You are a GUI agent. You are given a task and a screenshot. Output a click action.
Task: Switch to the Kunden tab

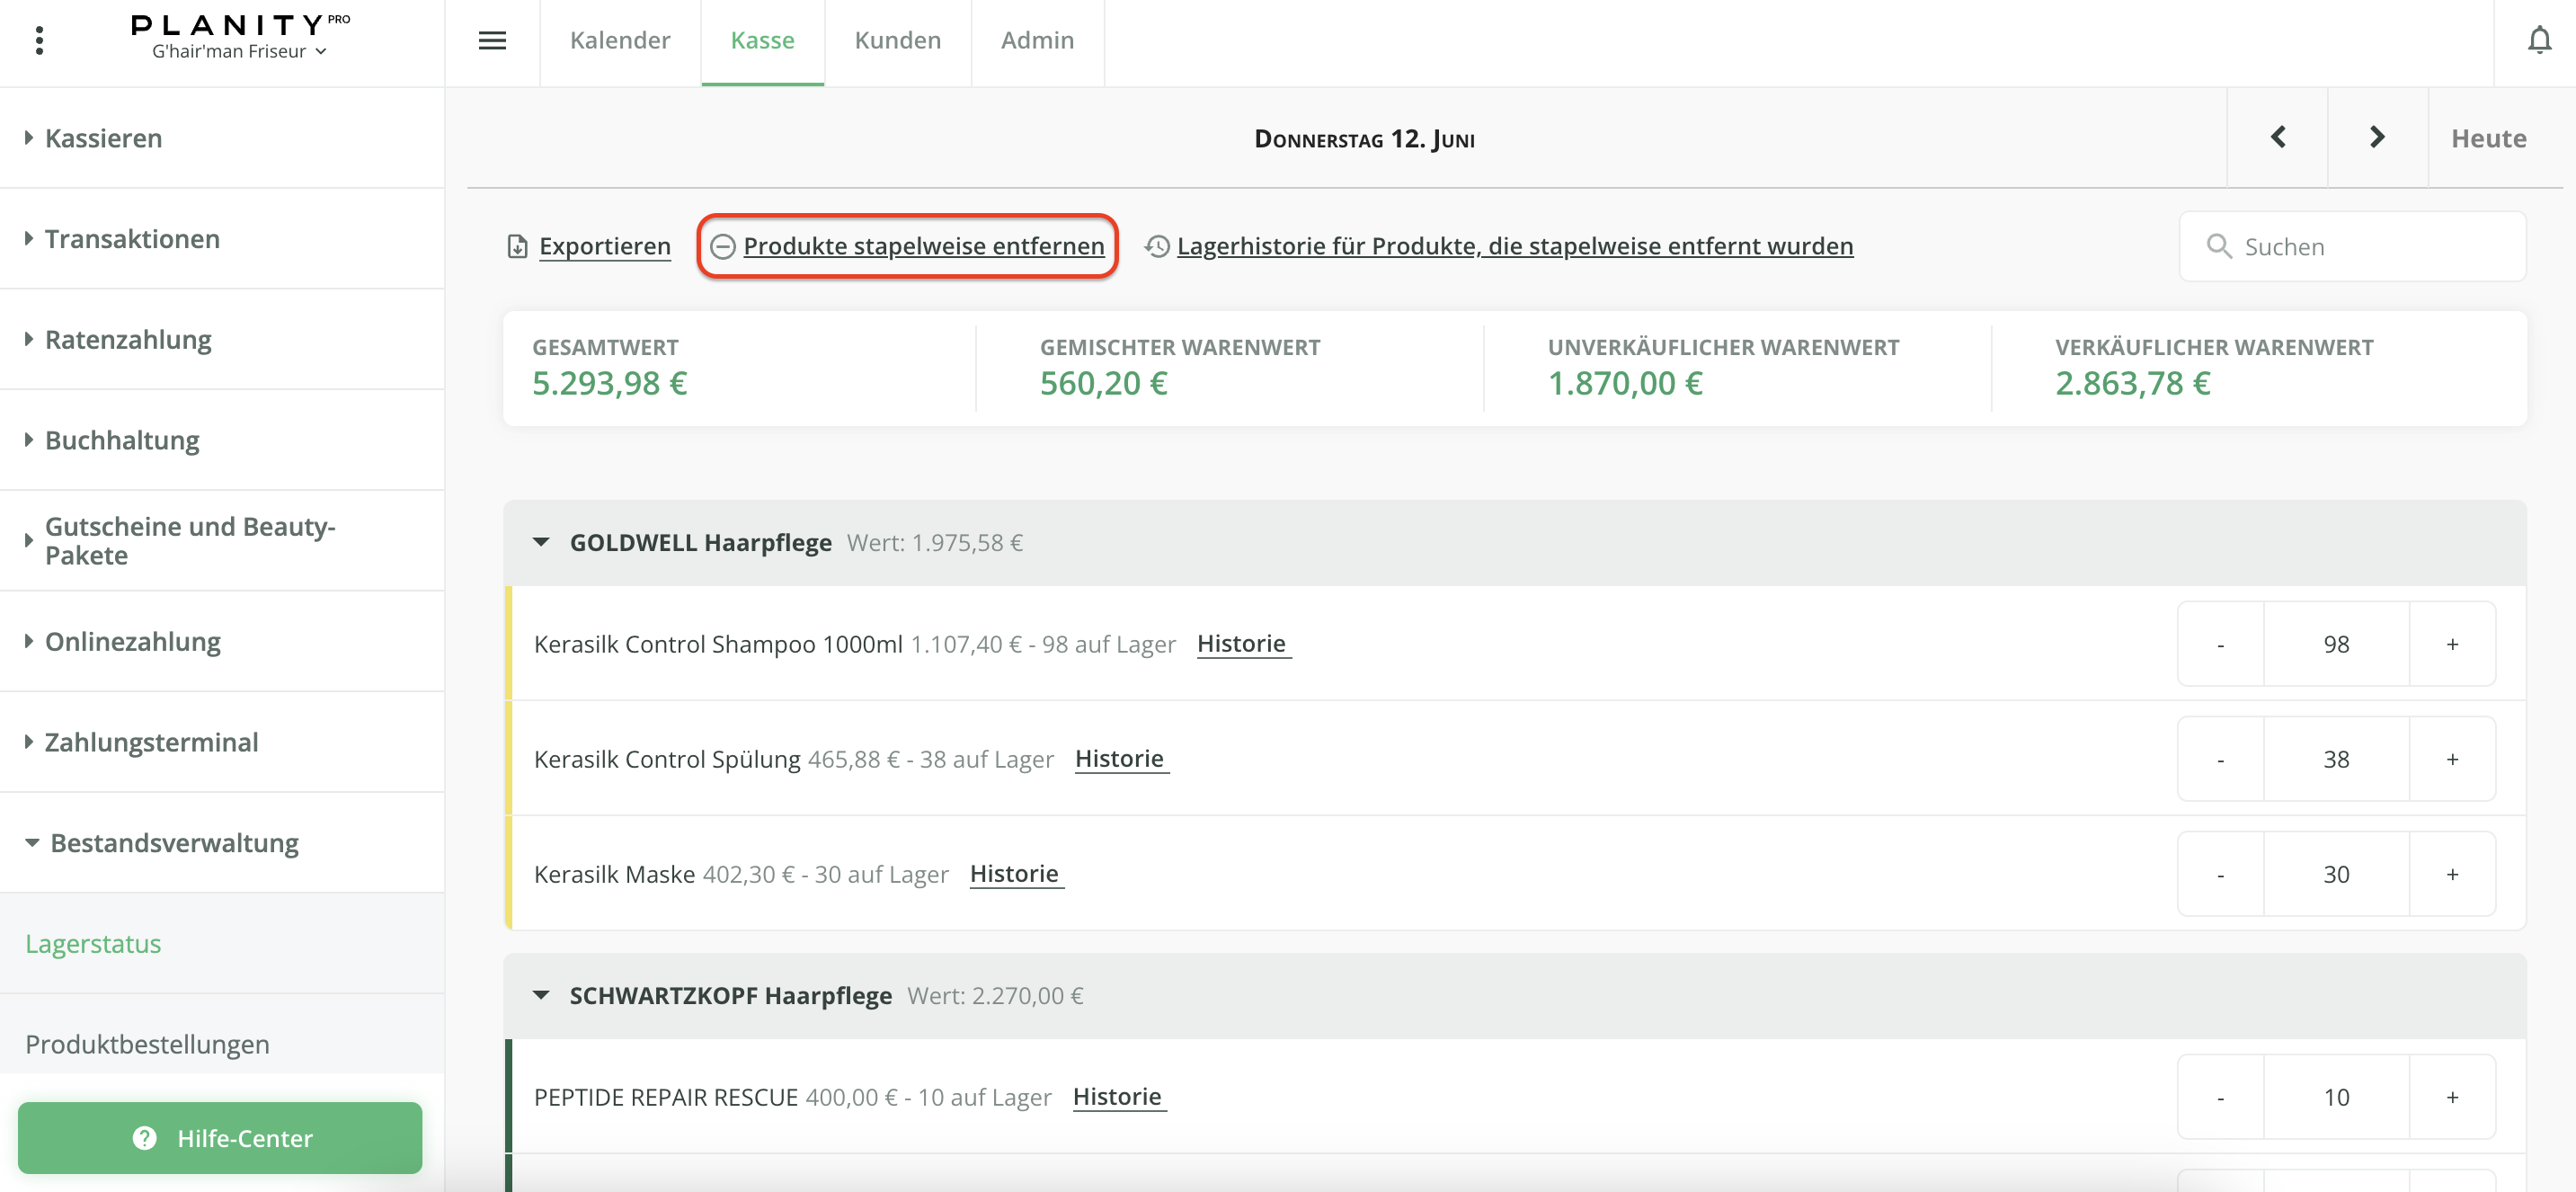[x=897, y=41]
